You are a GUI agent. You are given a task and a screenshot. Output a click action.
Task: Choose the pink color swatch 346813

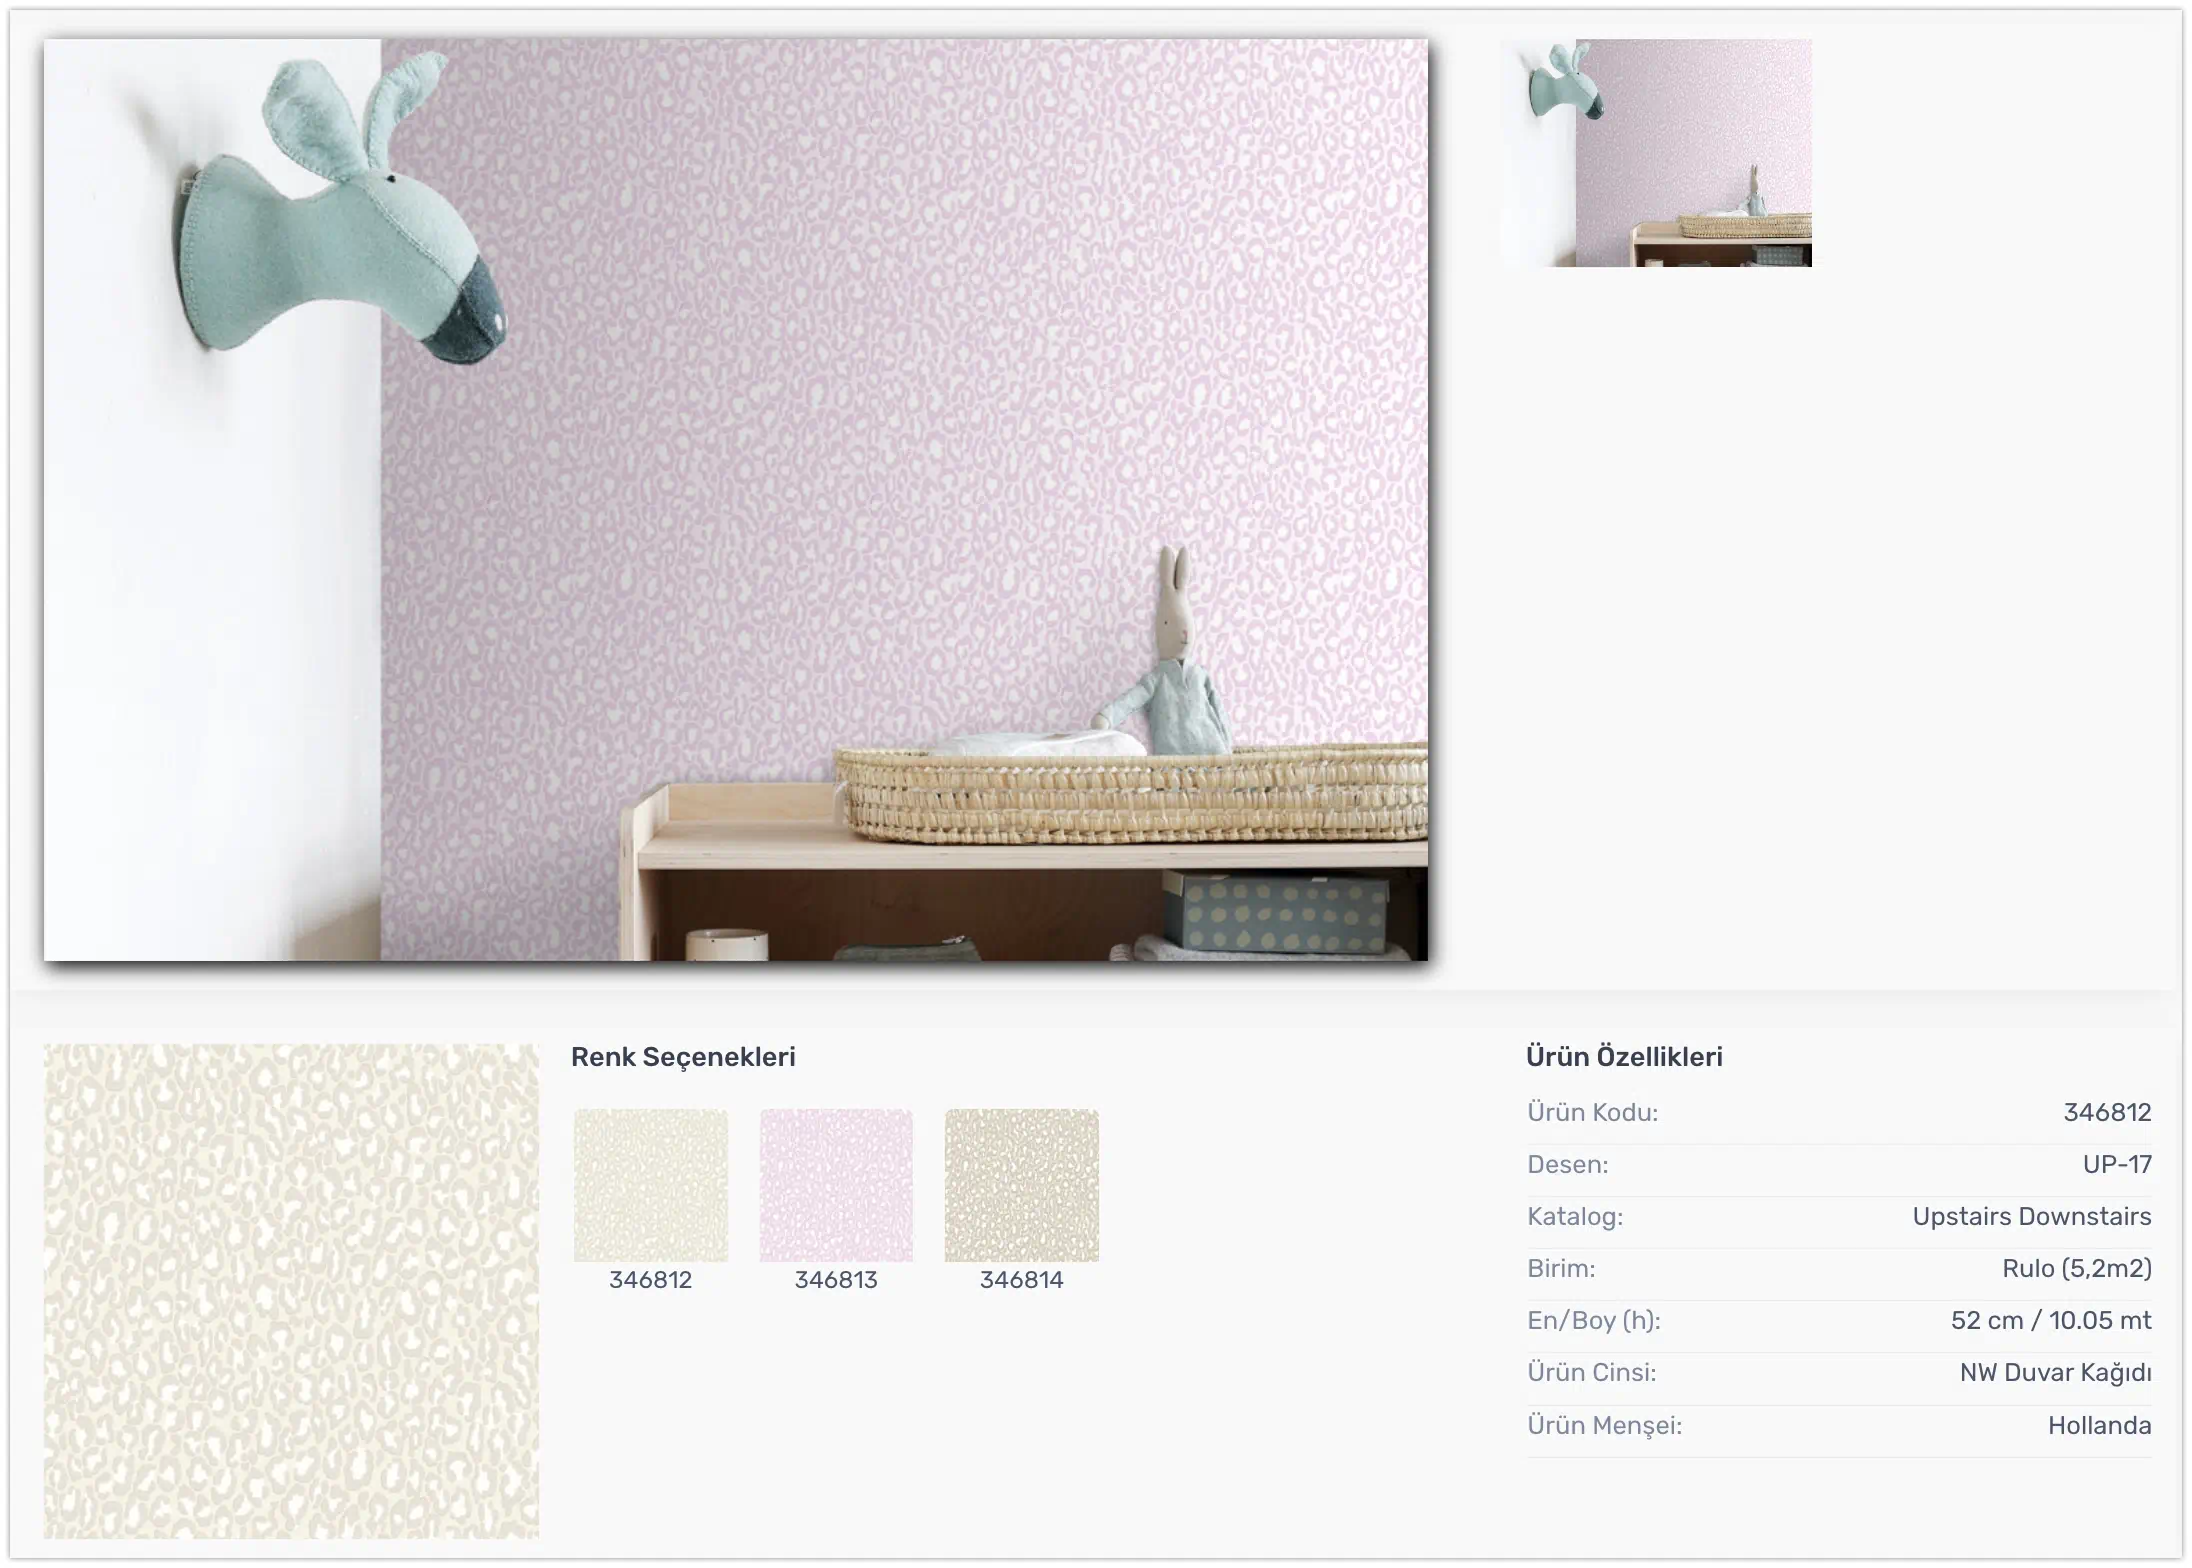pyautogui.click(x=836, y=1185)
